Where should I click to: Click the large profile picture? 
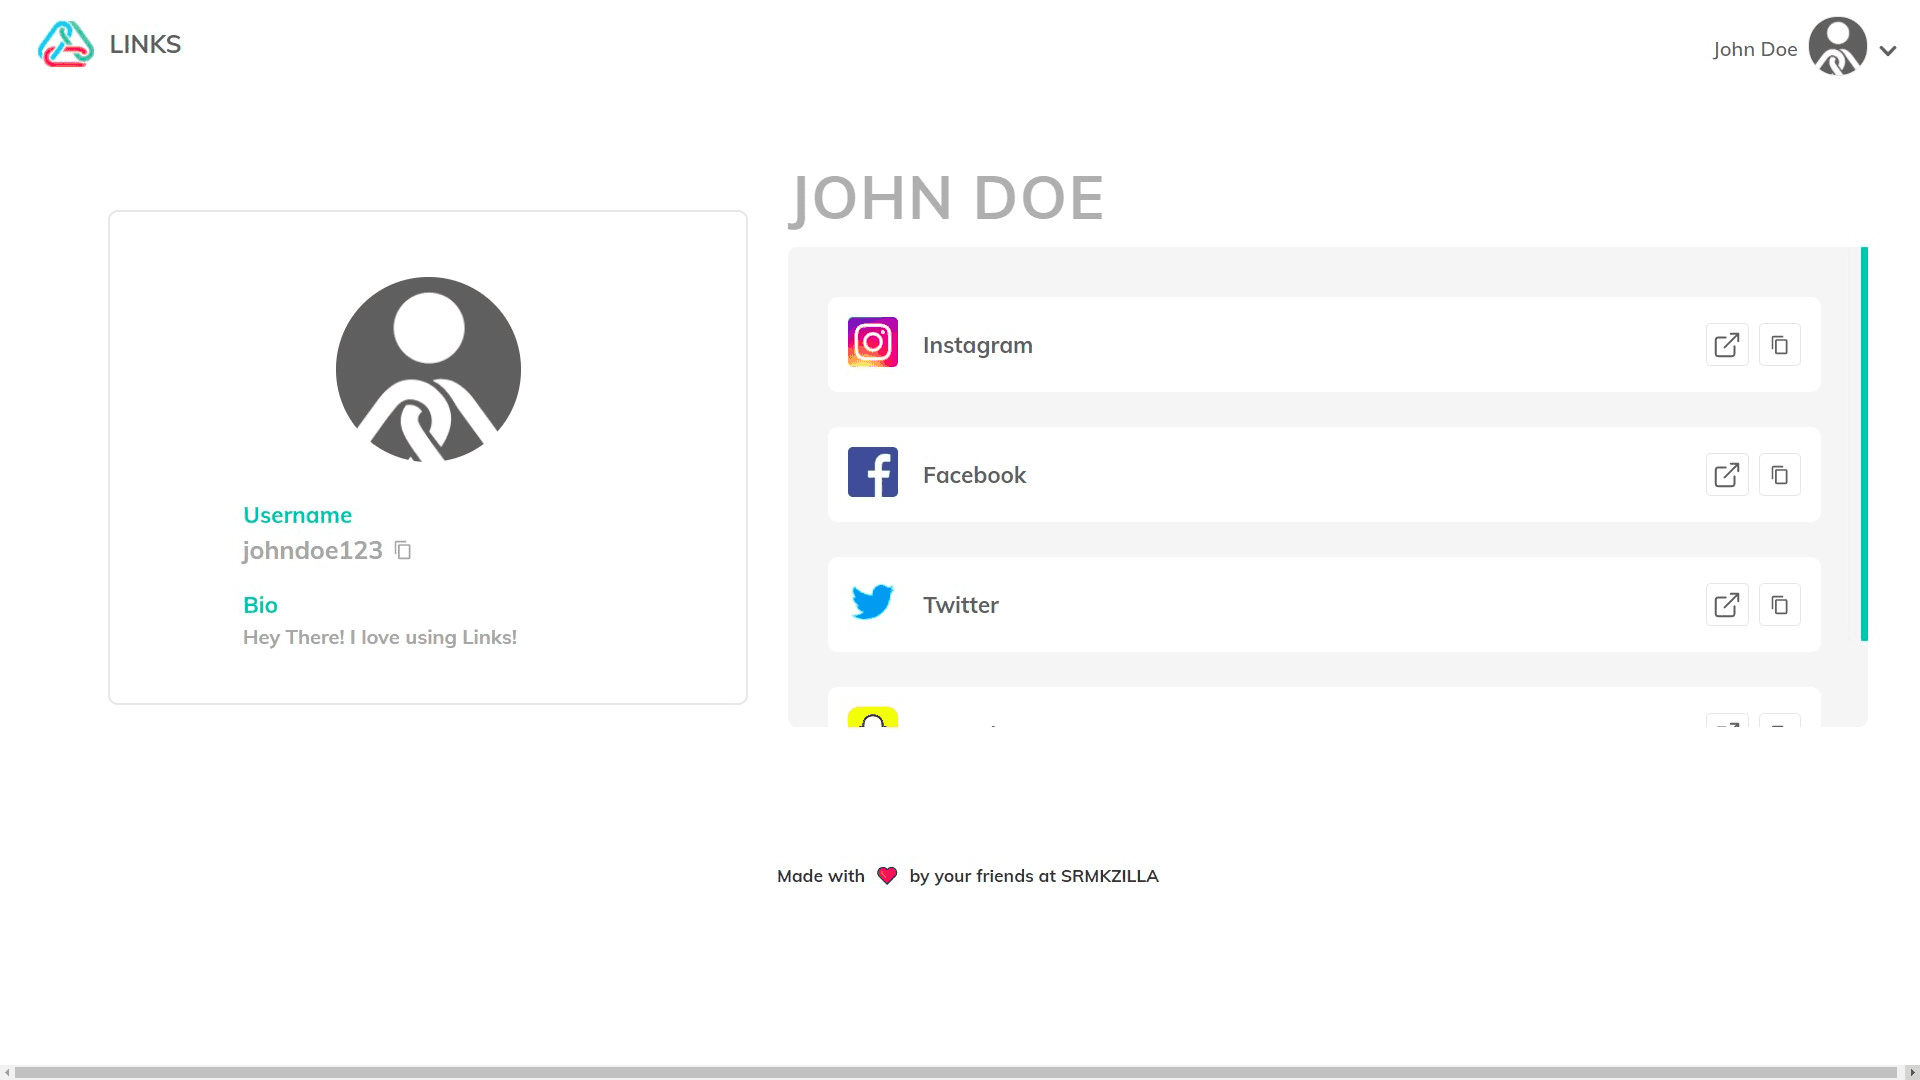tap(428, 369)
